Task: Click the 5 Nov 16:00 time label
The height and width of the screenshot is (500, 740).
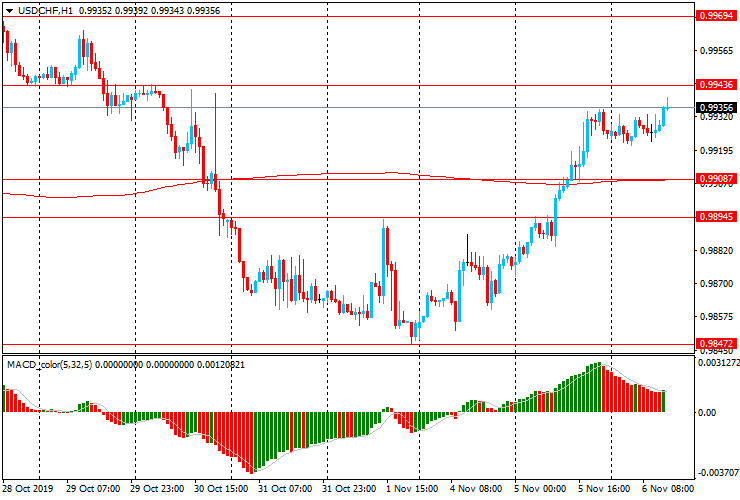Action: click(607, 490)
